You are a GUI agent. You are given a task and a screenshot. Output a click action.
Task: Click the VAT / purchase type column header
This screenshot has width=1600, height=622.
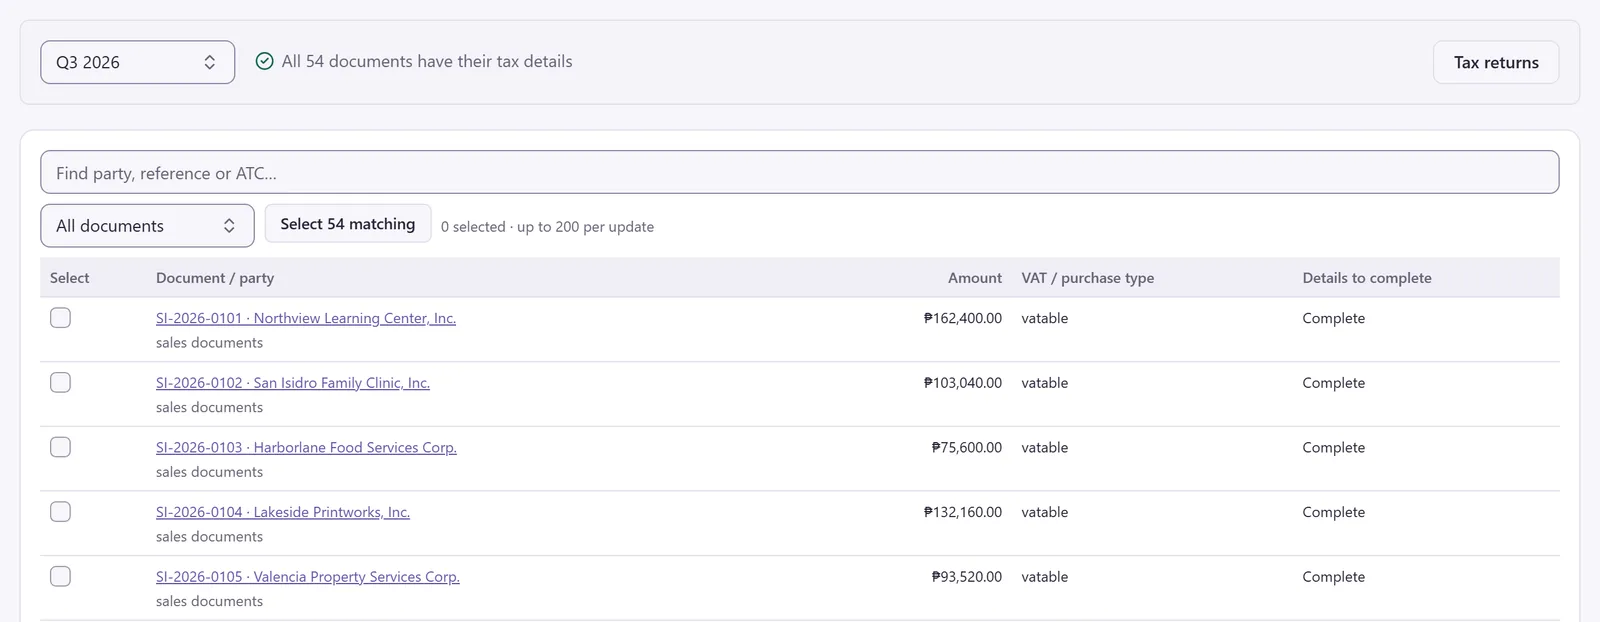(1088, 278)
